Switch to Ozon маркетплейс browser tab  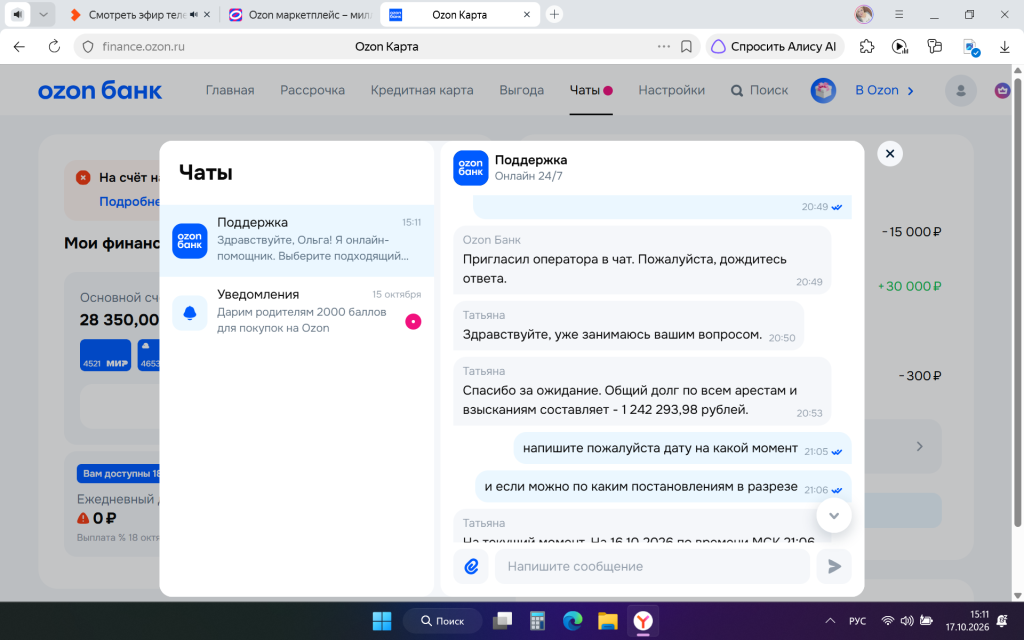tap(300, 14)
